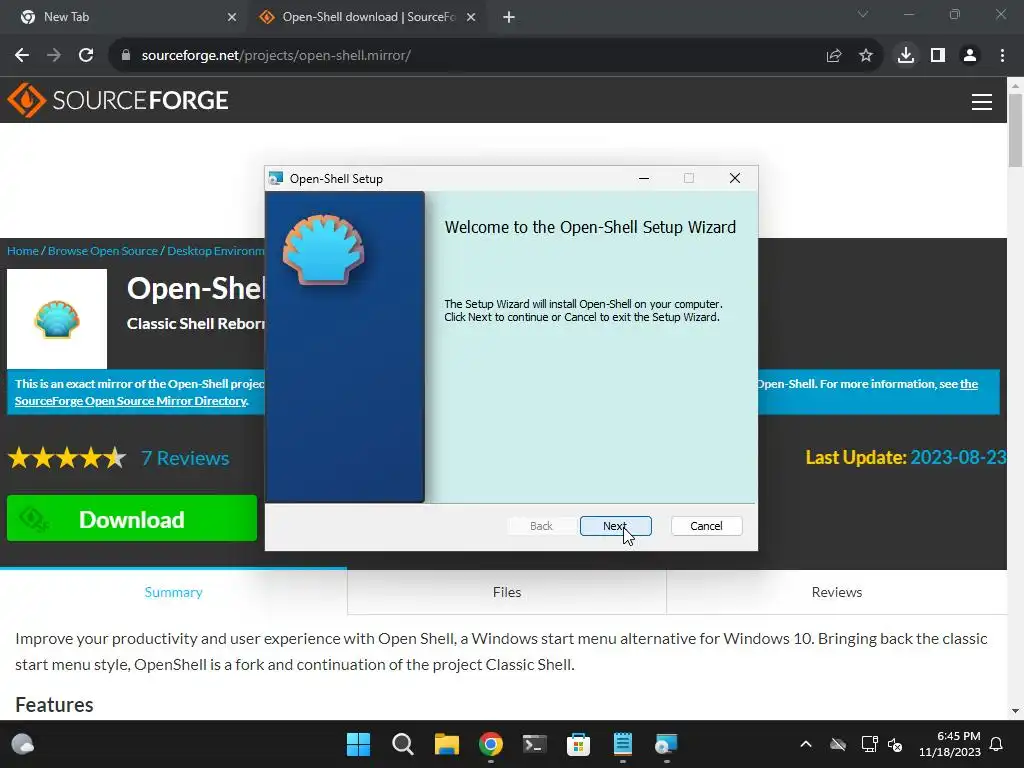1024x768 pixels.
Task: Open Browse Open Source breadcrumb
Action: [103, 251]
